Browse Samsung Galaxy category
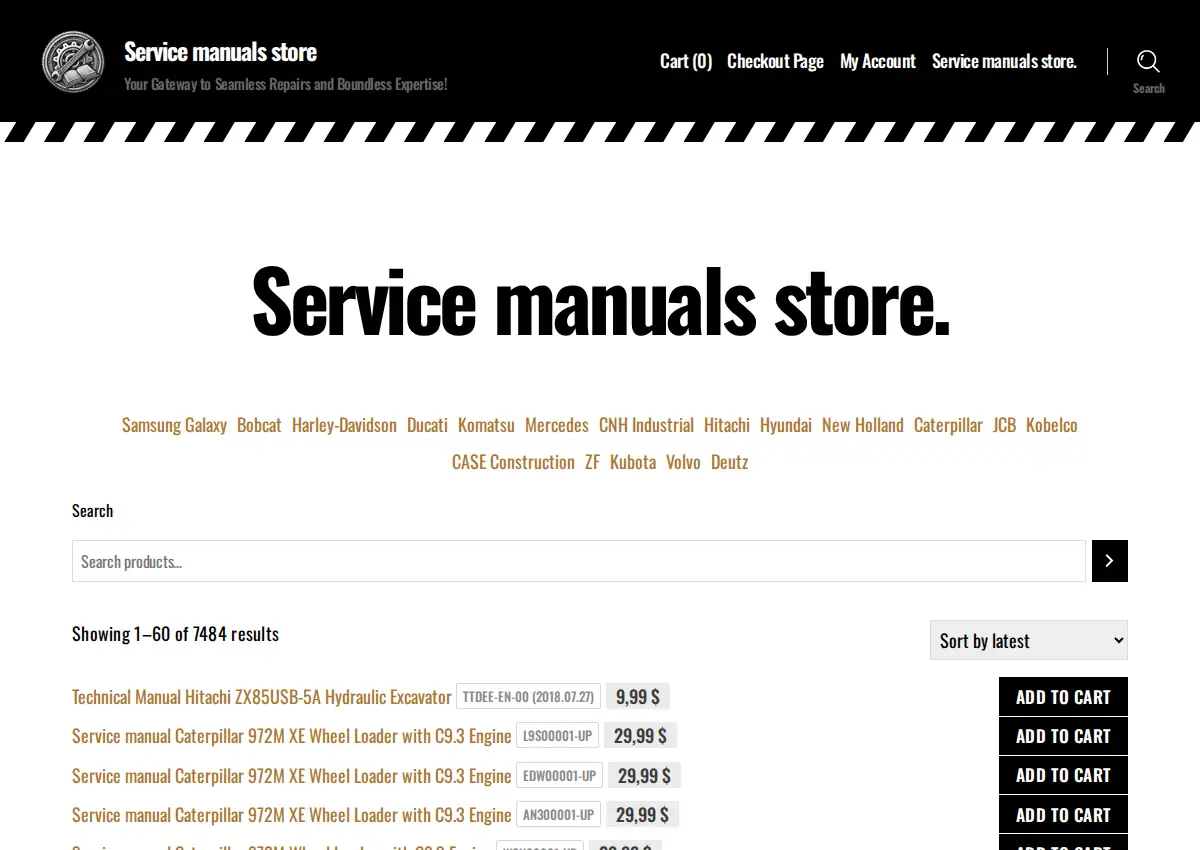This screenshot has width=1200, height=850. tap(174, 425)
